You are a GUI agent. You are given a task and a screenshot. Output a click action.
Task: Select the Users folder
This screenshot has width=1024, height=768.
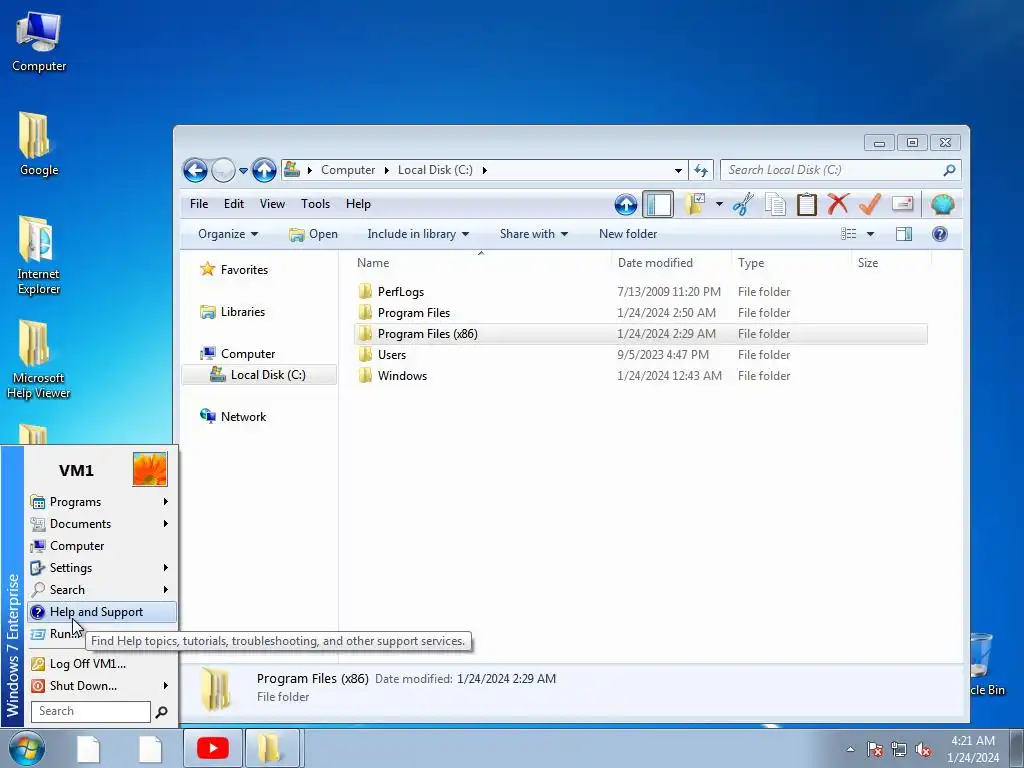coord(391,355)
